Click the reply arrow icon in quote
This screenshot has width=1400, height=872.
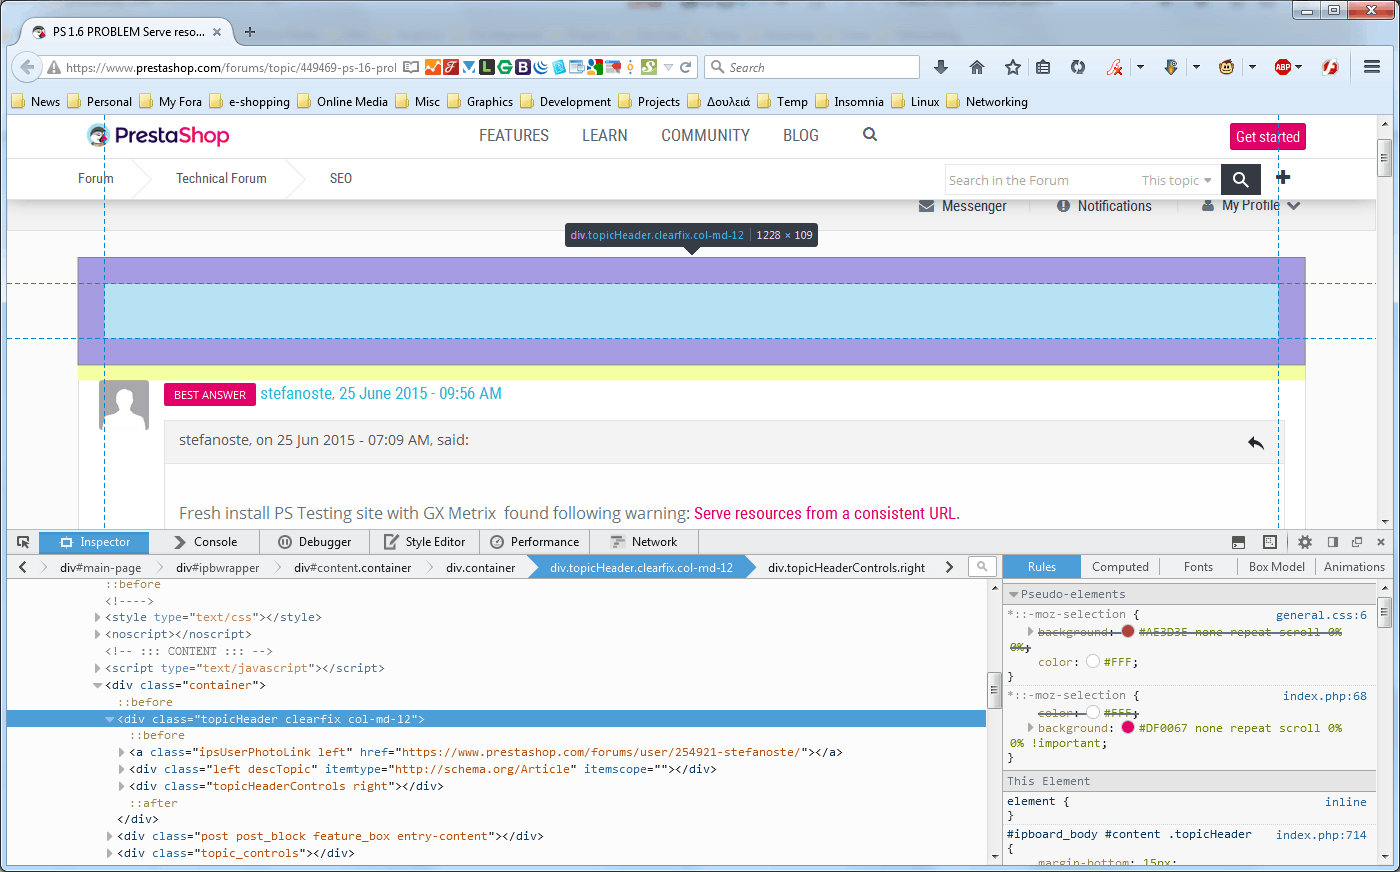[1256, 442]
